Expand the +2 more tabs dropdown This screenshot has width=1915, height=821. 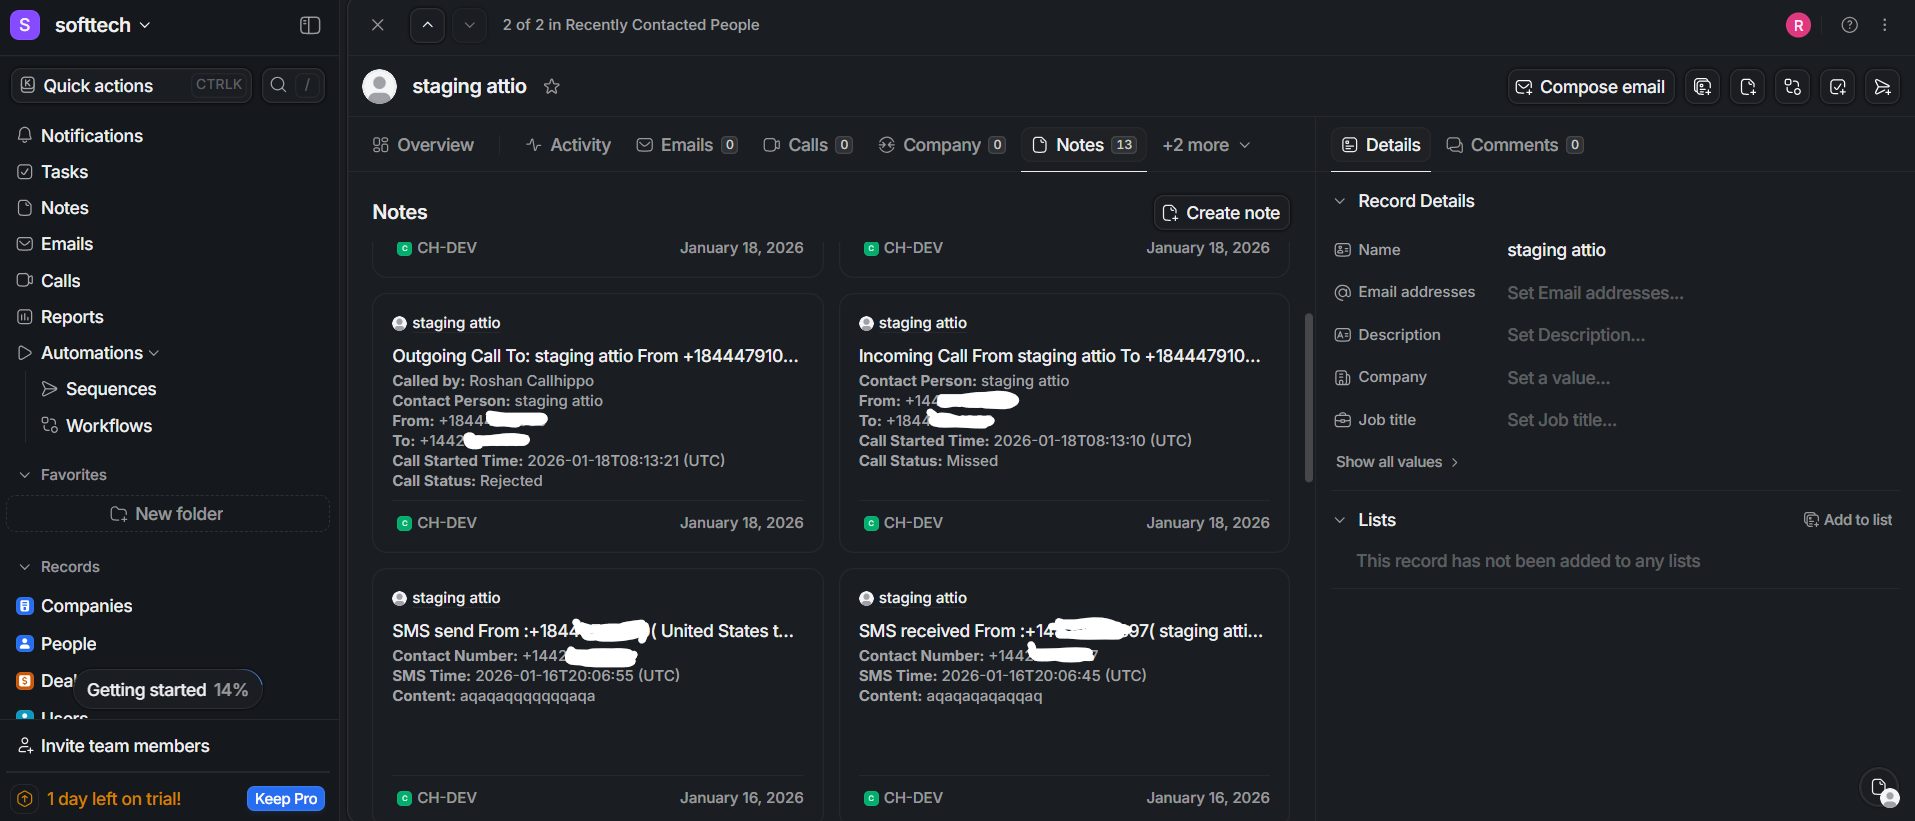click(1206, 145)
